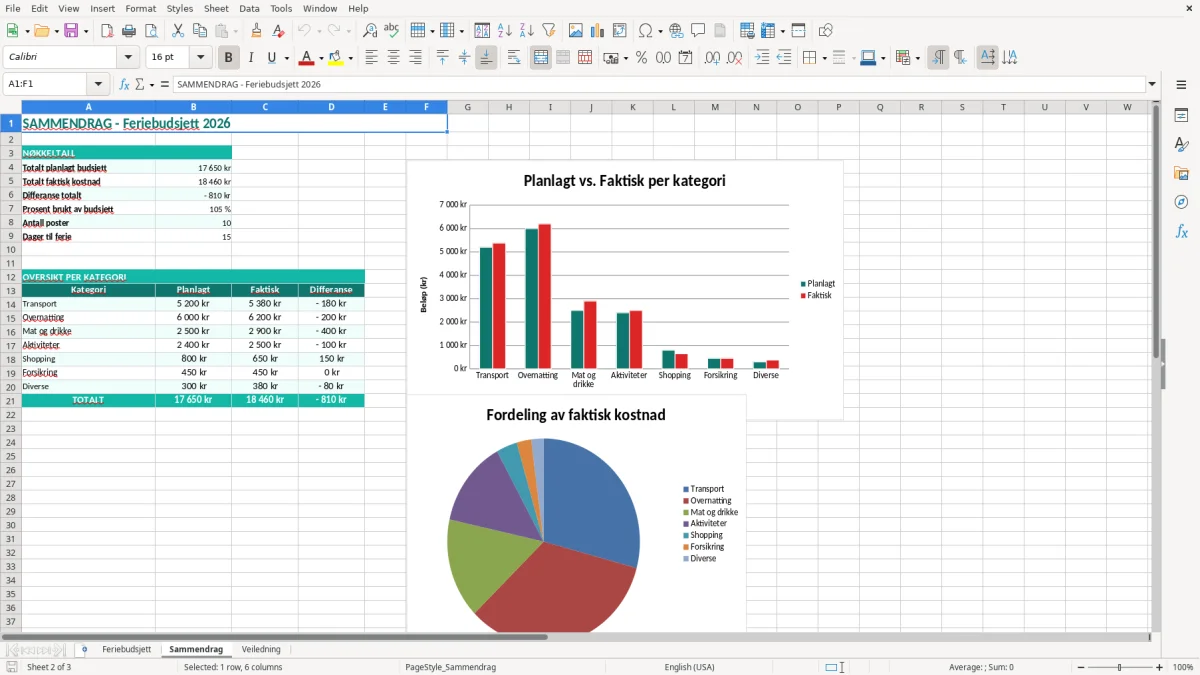Screen dimensions: 1200x675
Task: Sort descending
Action: coord(527,31)
